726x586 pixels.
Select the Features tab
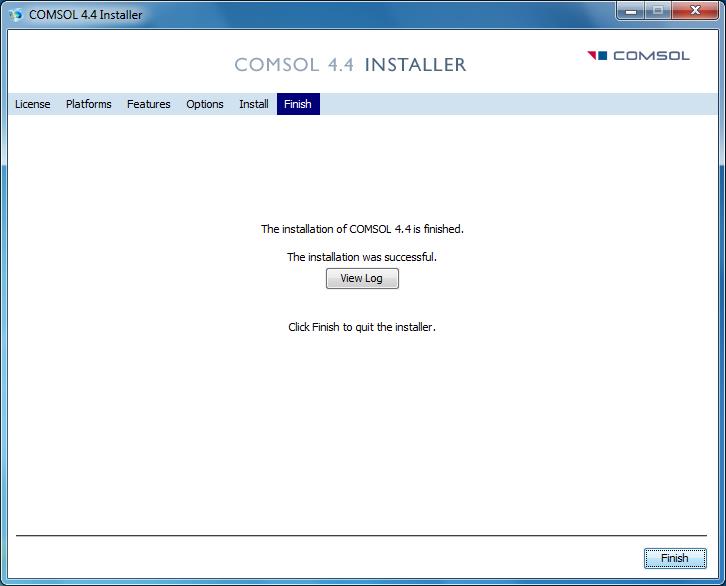tap(148, 104)
